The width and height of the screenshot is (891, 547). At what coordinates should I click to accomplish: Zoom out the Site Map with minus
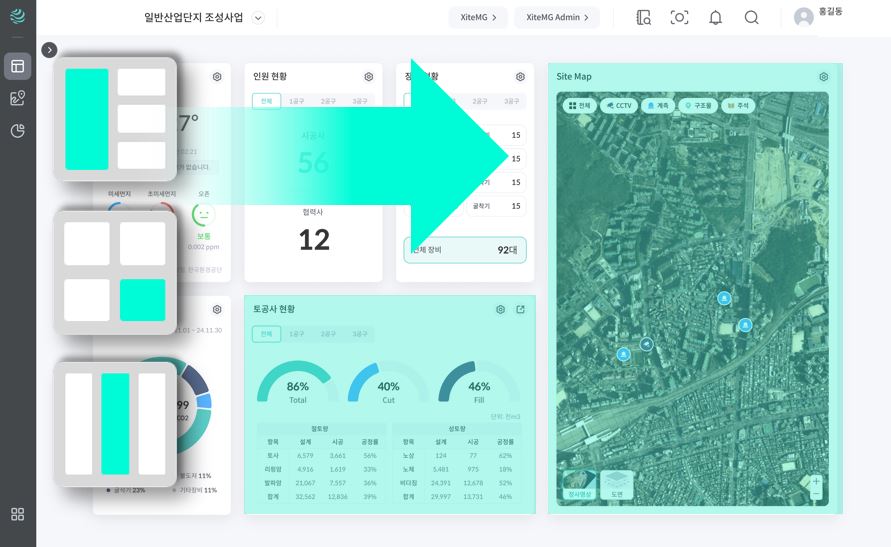pos(816,495)
